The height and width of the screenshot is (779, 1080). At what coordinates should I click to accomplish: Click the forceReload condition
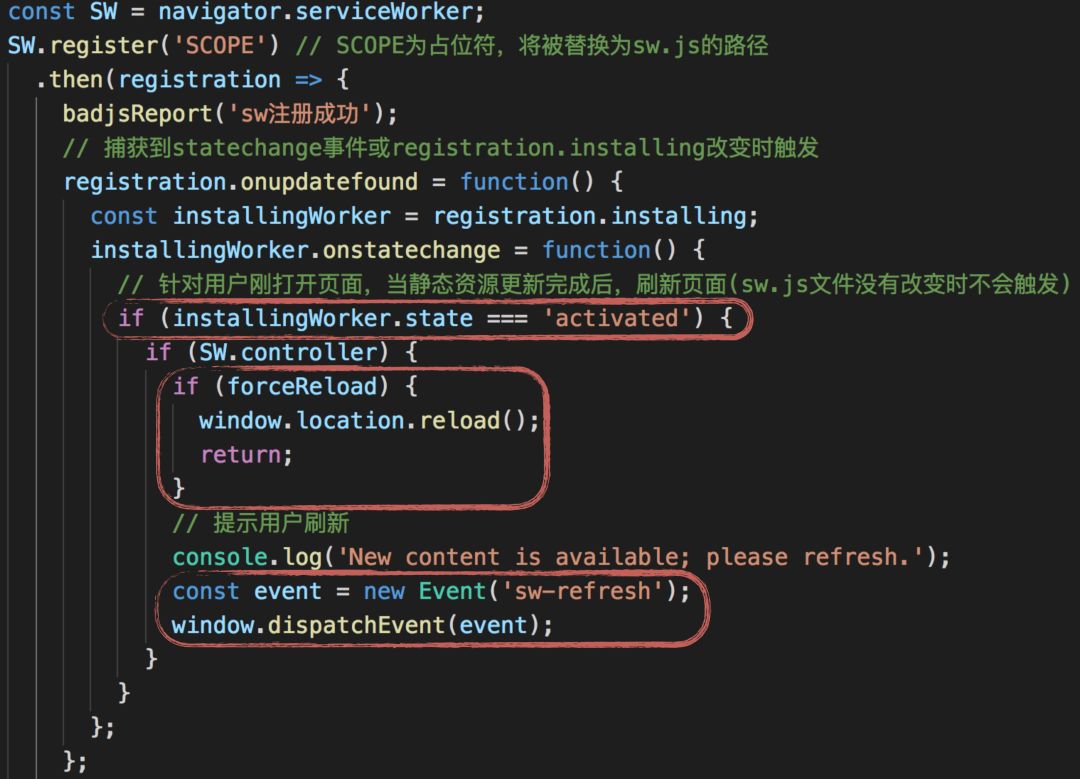pos(302,386)
